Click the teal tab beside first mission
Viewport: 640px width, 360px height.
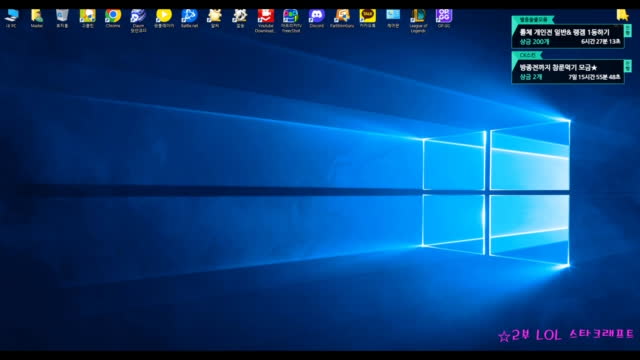pos(628,31)
